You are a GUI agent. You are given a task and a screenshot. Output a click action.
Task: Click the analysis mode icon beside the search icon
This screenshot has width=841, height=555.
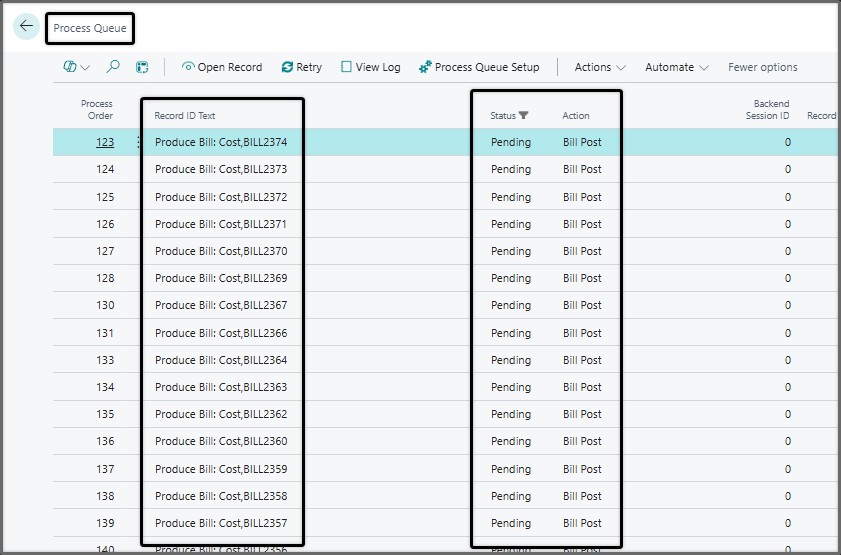[x=142, y=67]
